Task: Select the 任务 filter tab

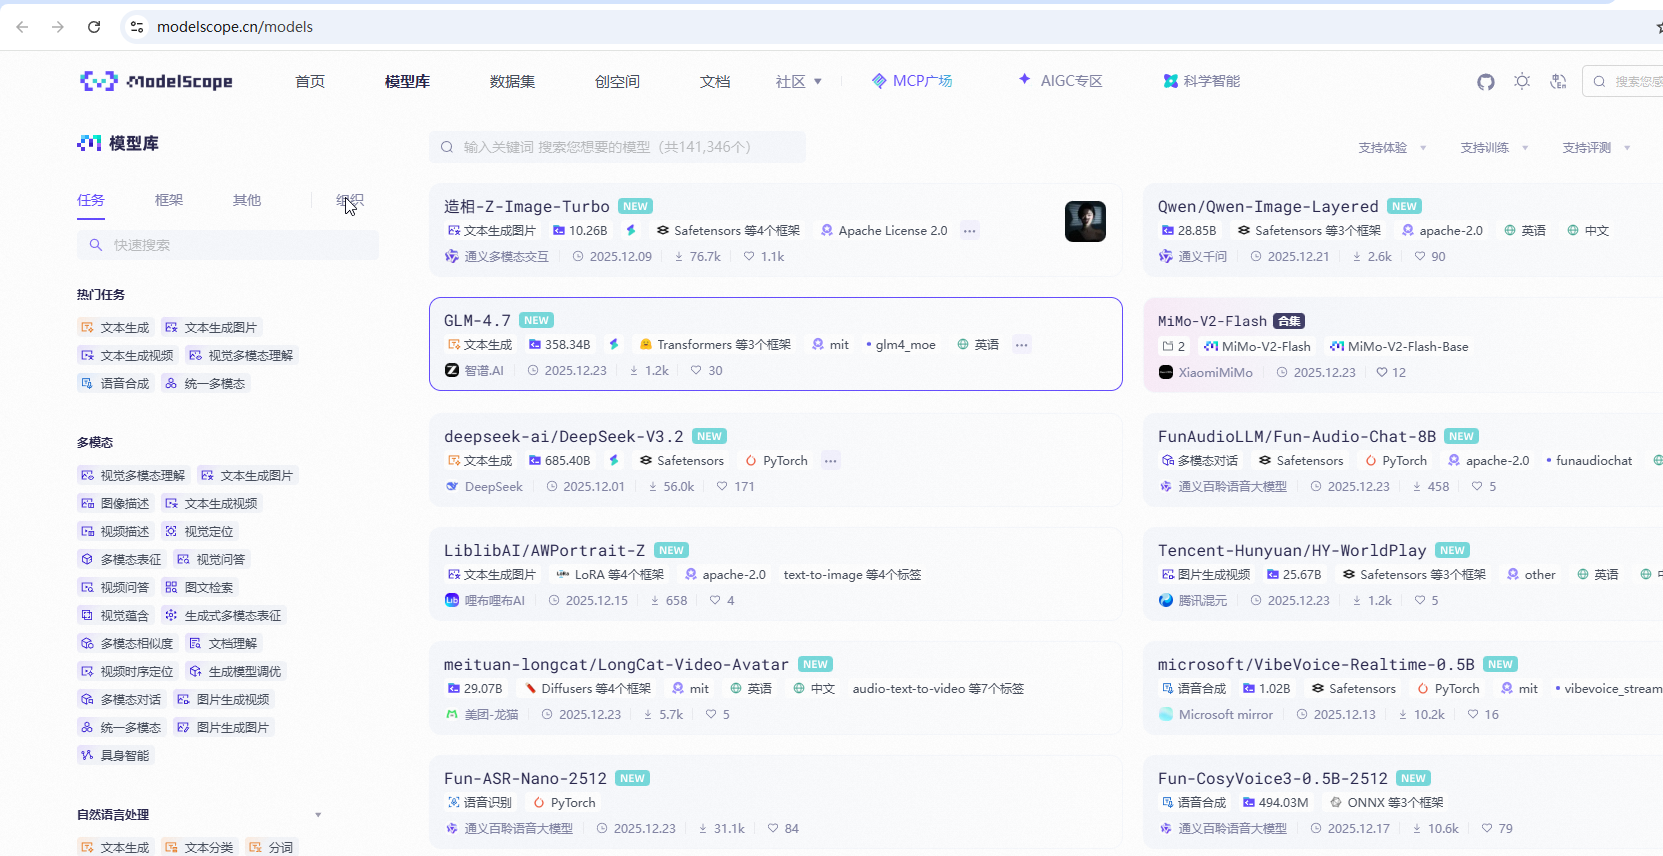Action: (91, 200)
